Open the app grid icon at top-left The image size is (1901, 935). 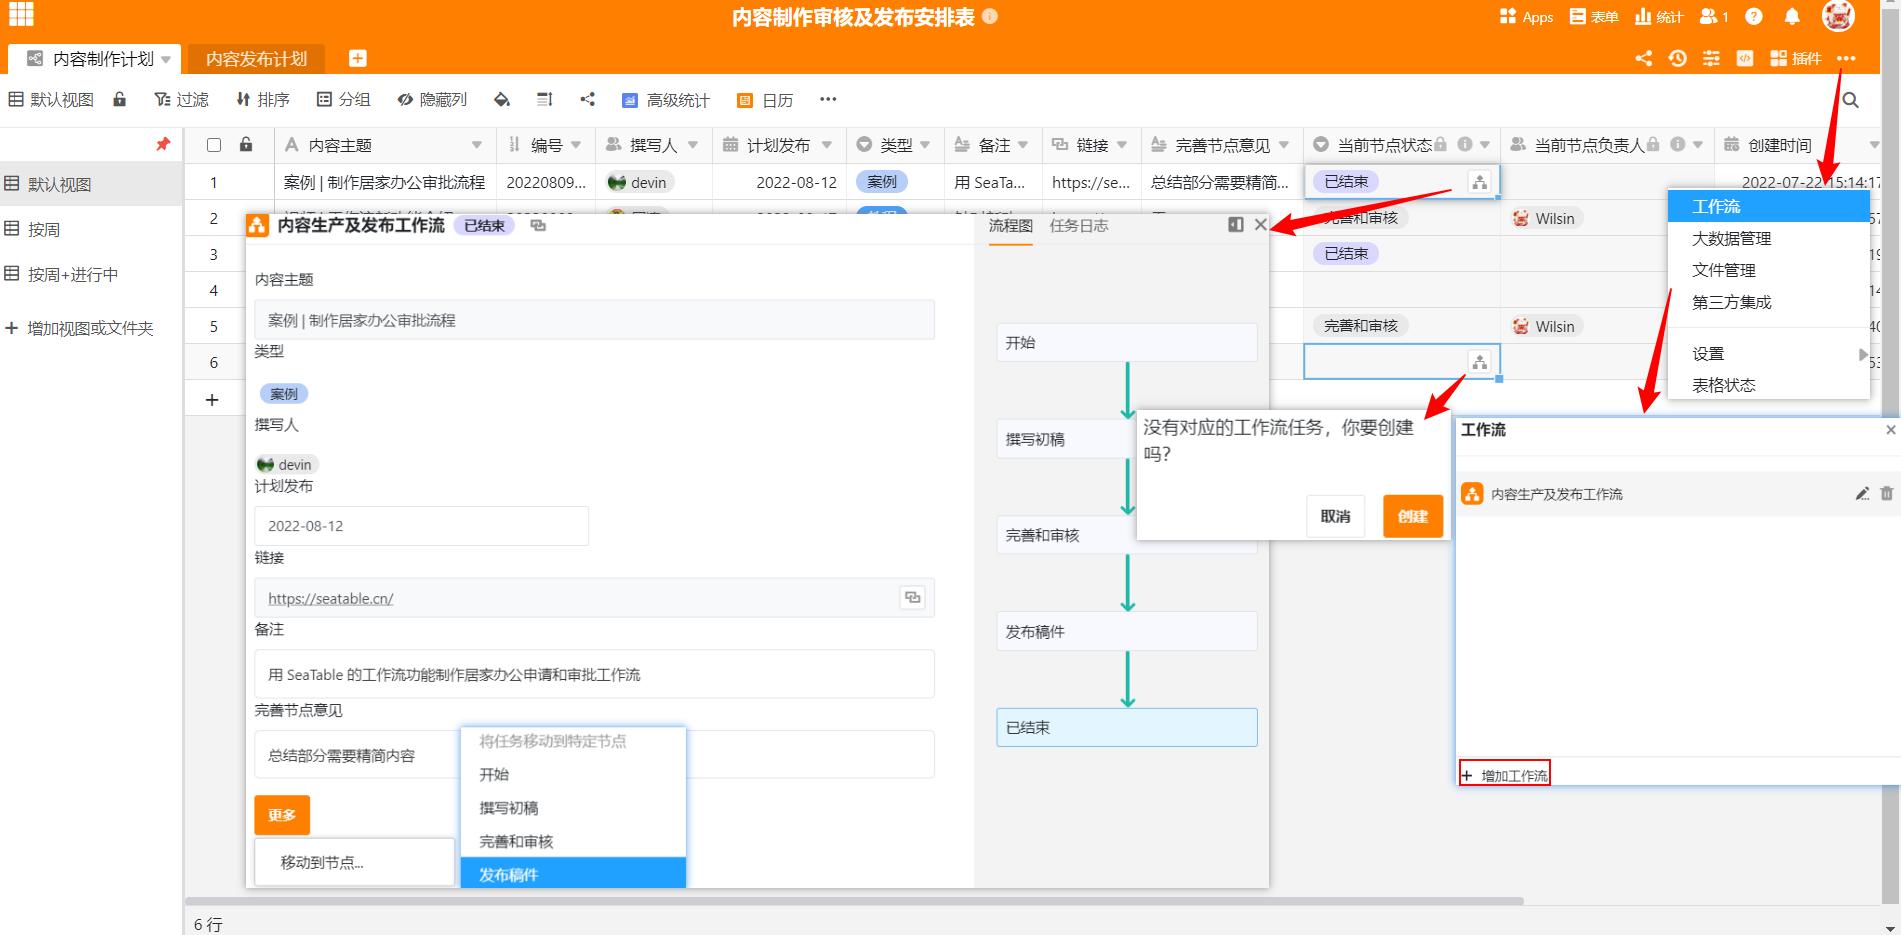[x=21, y=14]
